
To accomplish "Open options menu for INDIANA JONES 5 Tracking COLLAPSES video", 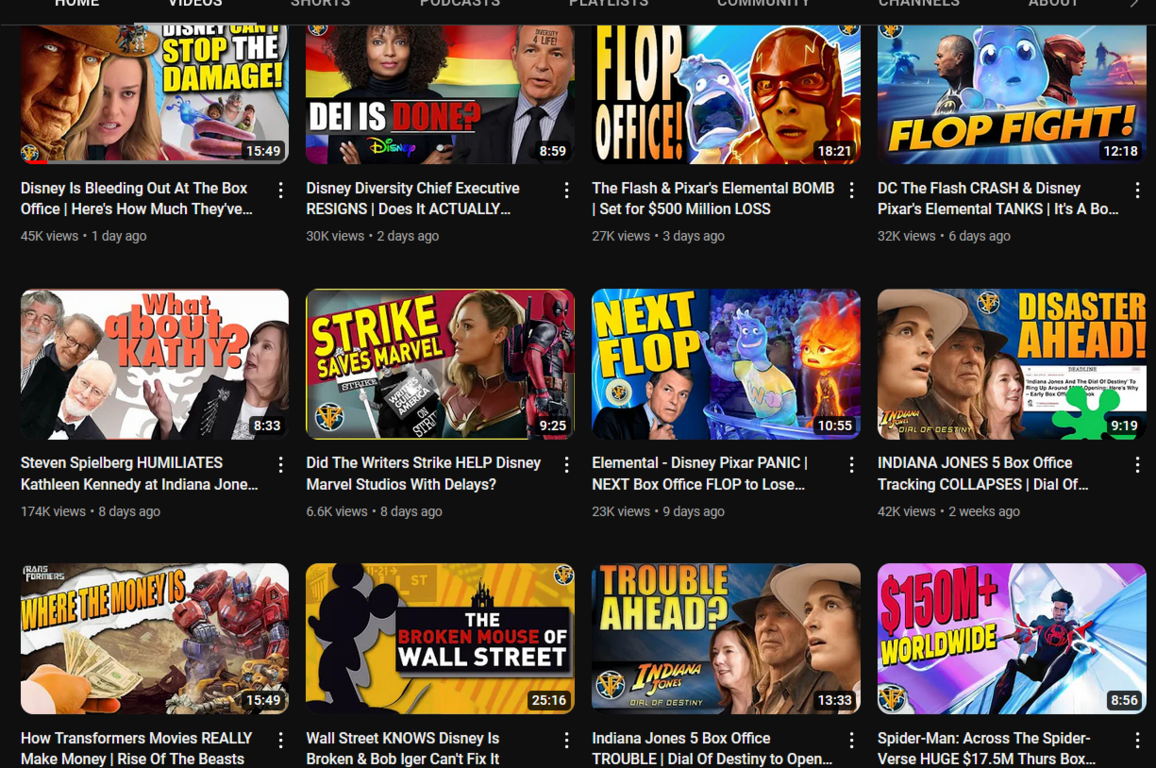I will pyautogui.click(x=1137, y=464).
